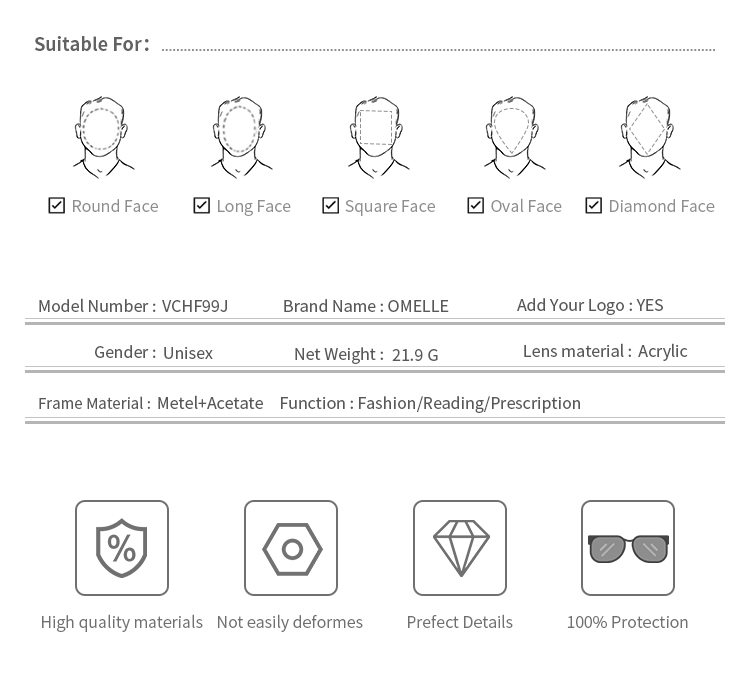Click the shield percent quality icon
The image size is (750, 675).
click(122, 548)
